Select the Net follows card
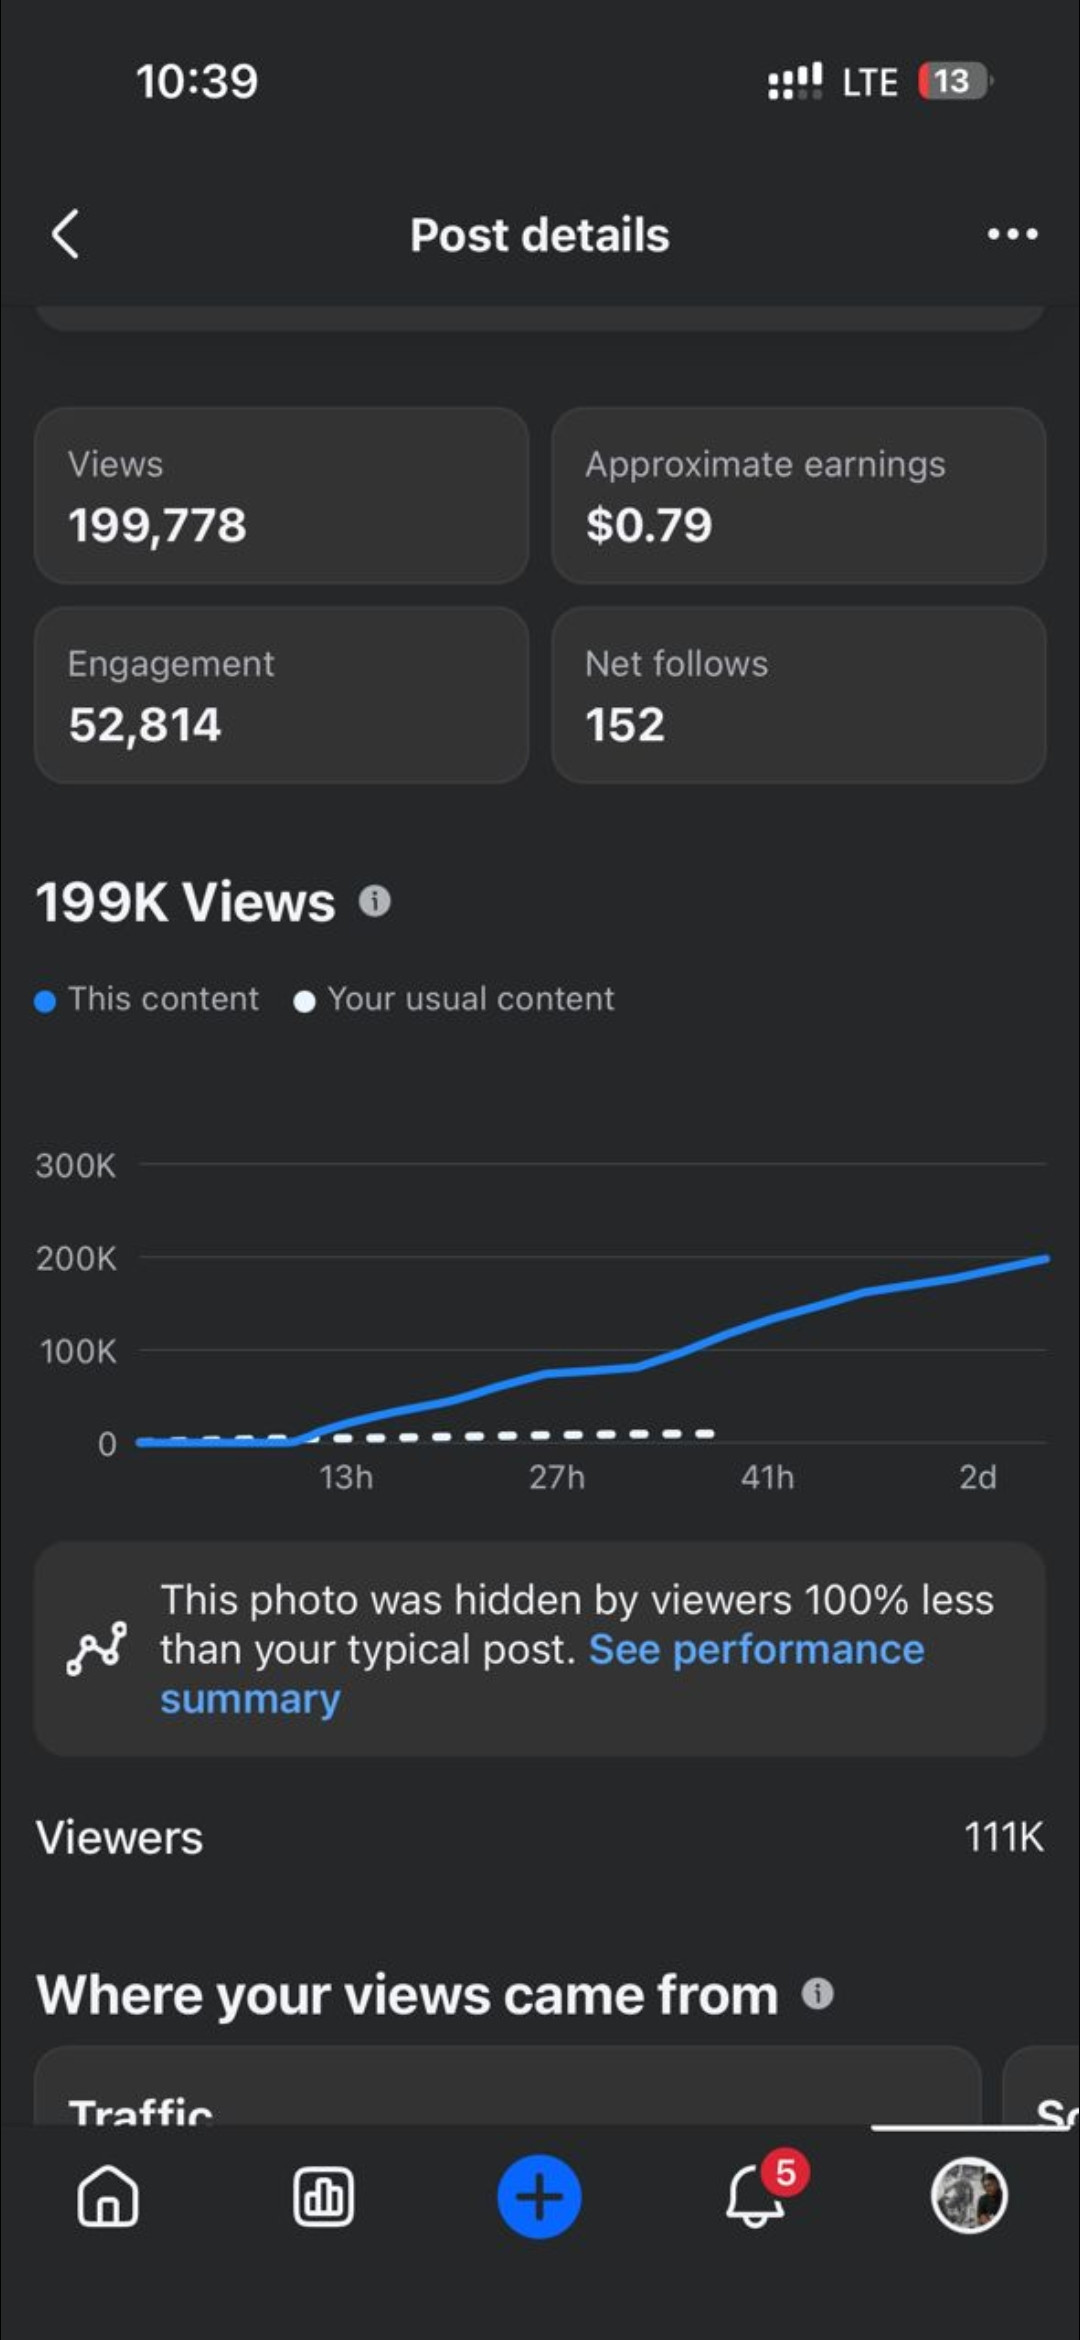 [798, 695]
